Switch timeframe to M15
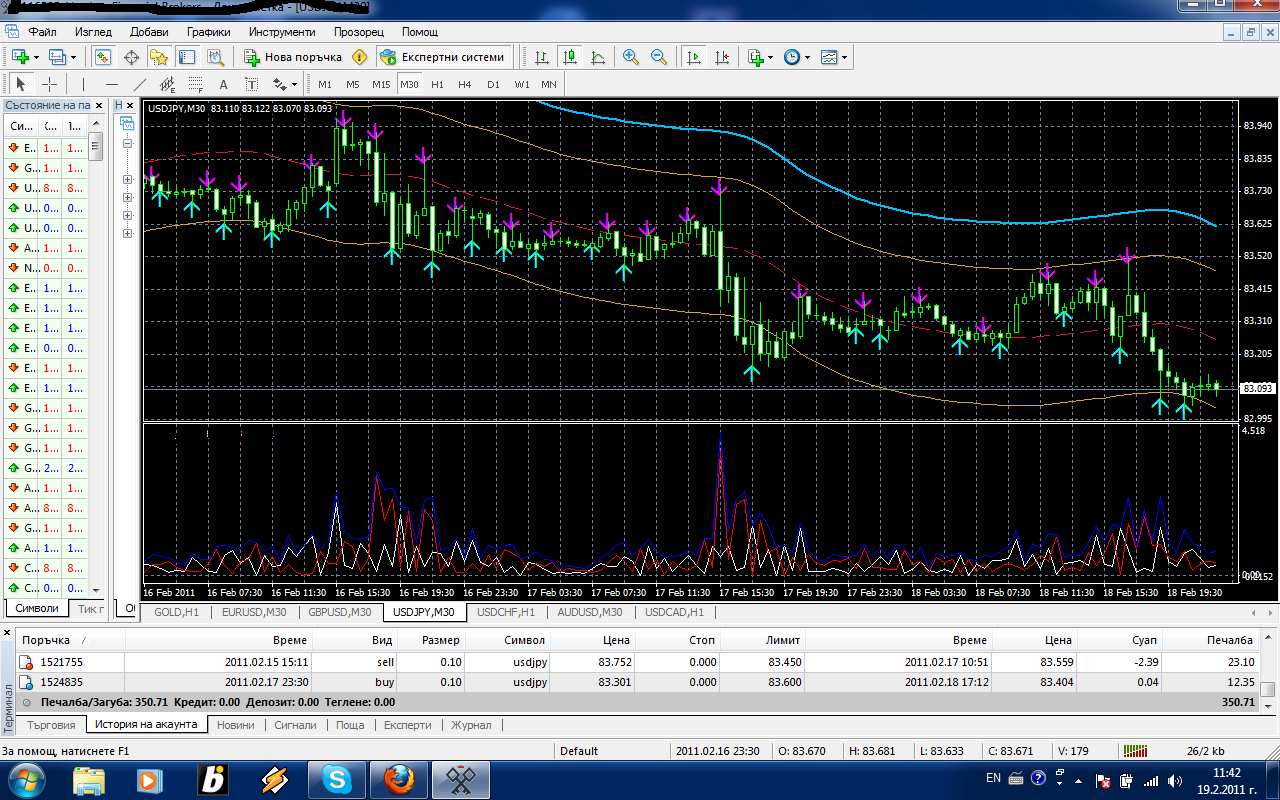The image size is (1280, 800). point(381,84)
